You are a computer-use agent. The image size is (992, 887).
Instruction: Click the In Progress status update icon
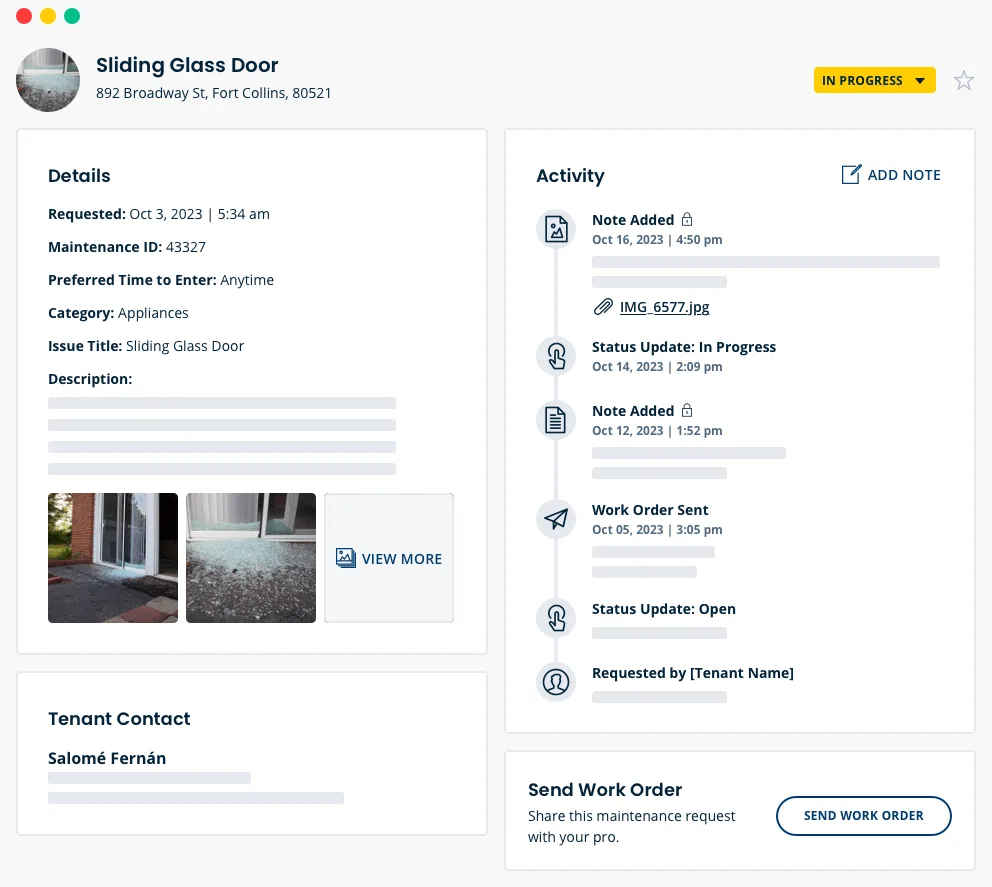point(556,356)
